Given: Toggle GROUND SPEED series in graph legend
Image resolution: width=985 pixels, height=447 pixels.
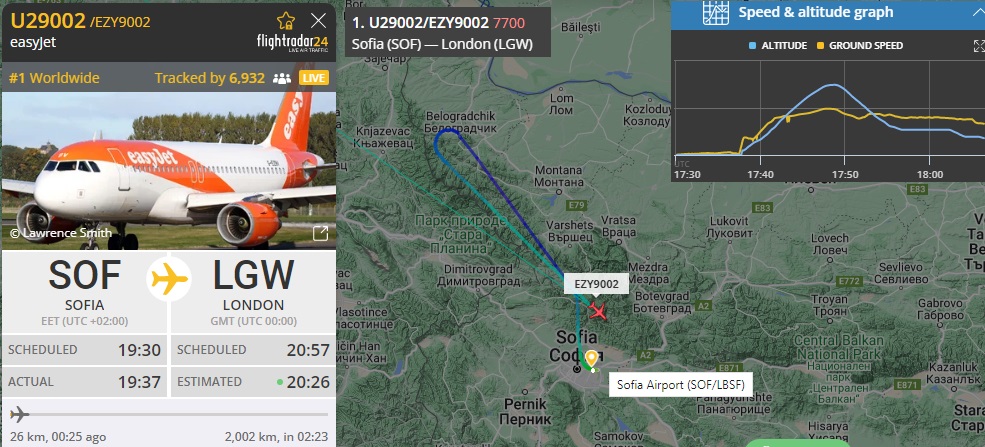Looking at the screenshot, I should [860, 46].
